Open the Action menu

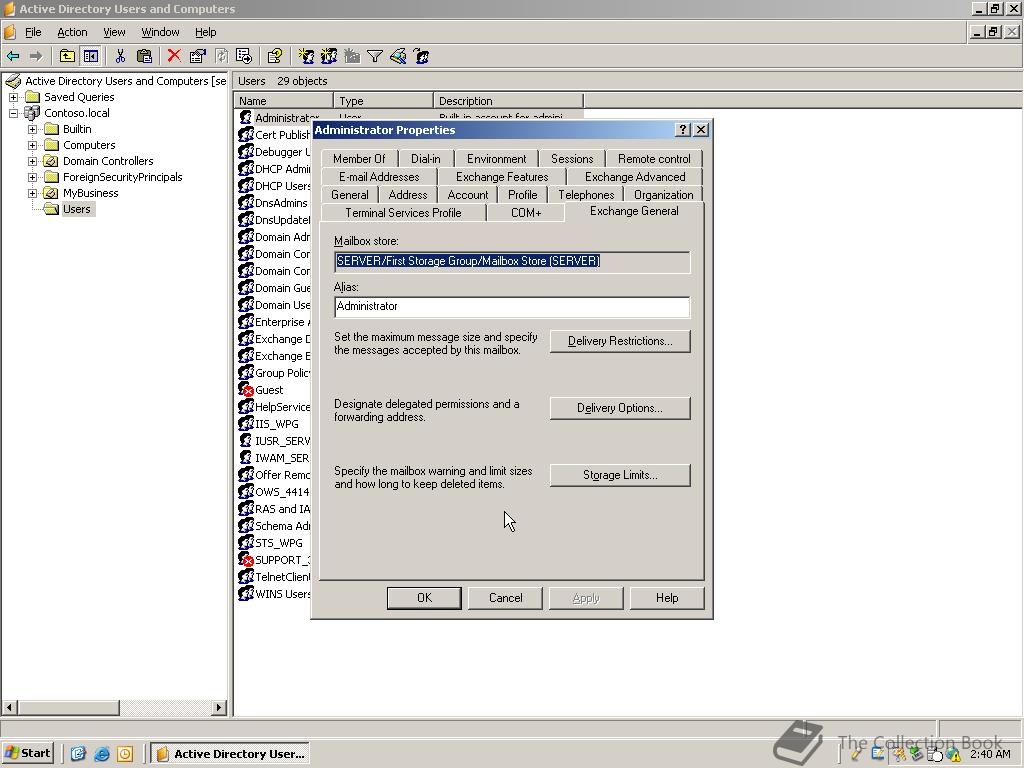click(72, 32)
